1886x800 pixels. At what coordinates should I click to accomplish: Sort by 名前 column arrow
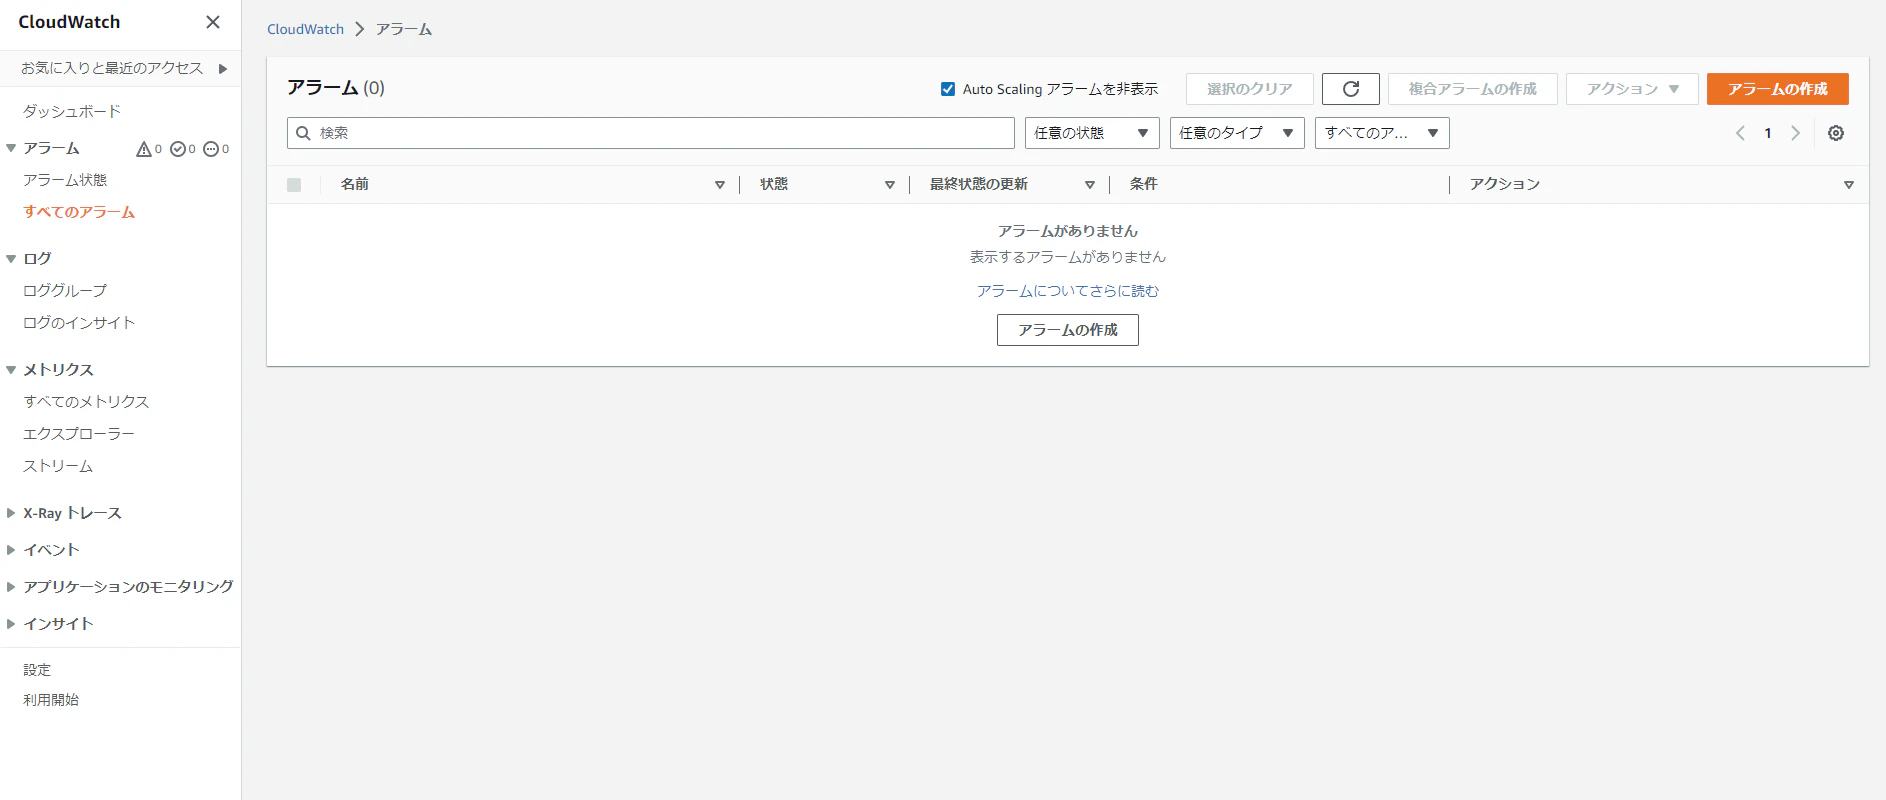[720, 185]
